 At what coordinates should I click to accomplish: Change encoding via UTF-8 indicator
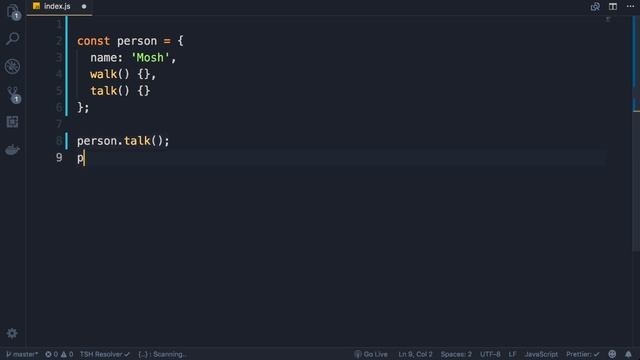[x=490, y=354]
